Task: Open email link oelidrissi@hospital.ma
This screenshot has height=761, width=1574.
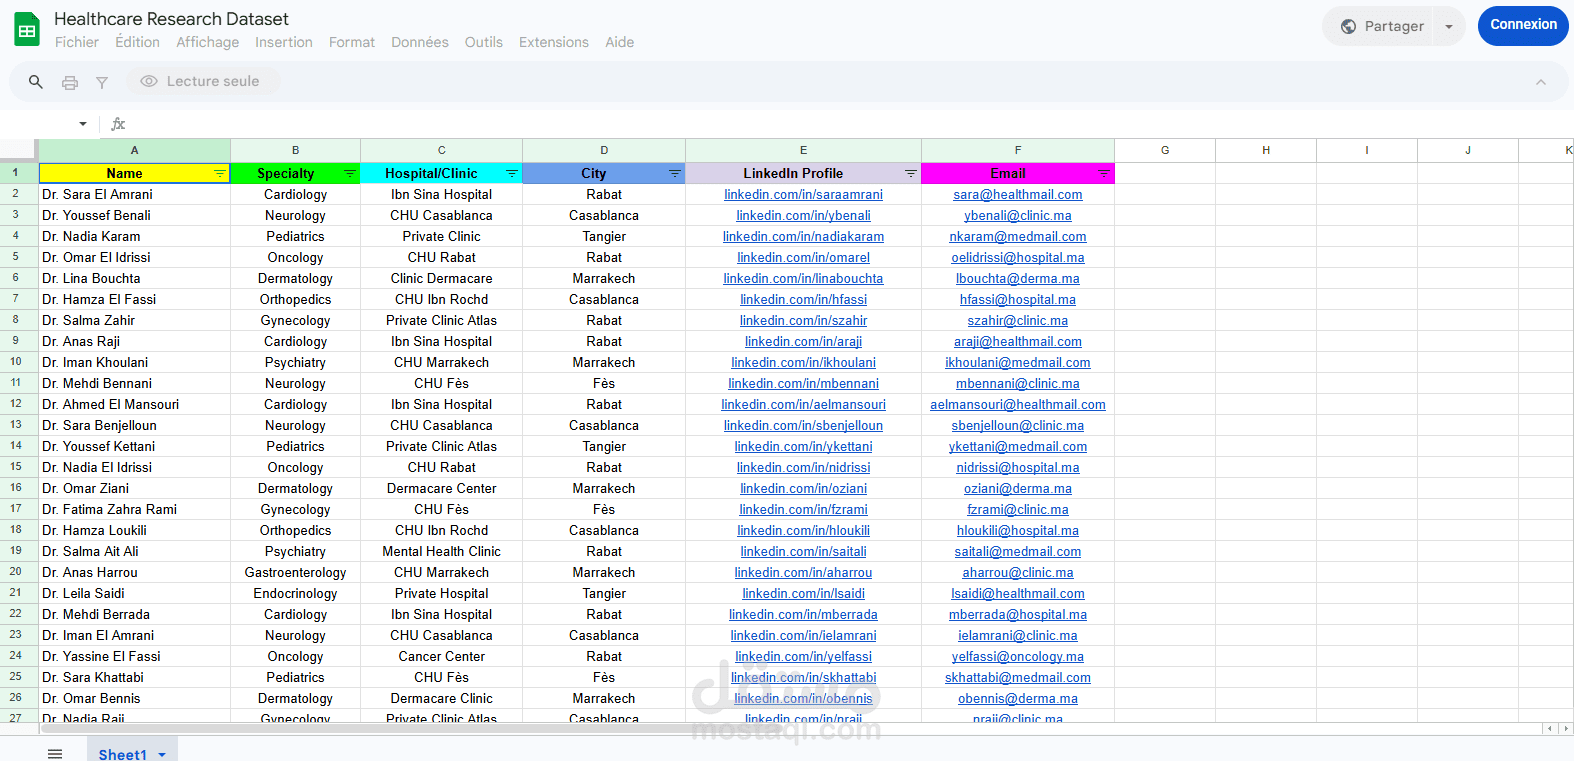Action: (1018, 258)
